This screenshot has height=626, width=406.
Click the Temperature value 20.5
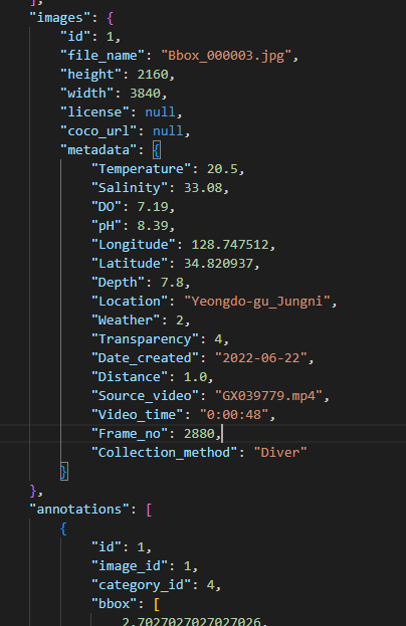pyautogui.click(x=222, y=169)
